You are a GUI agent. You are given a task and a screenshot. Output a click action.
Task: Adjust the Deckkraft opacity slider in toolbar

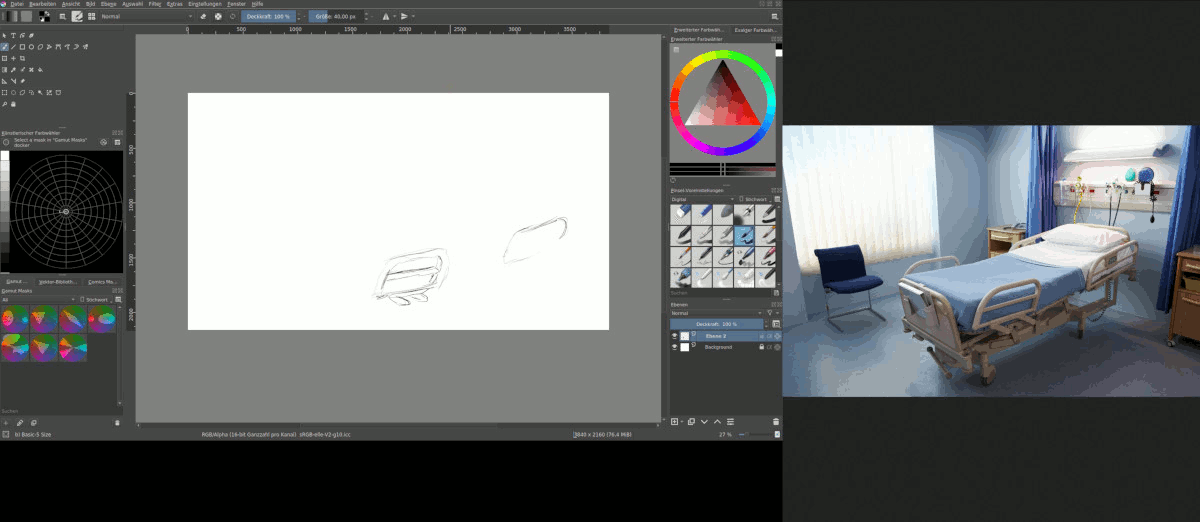[268, 16]
